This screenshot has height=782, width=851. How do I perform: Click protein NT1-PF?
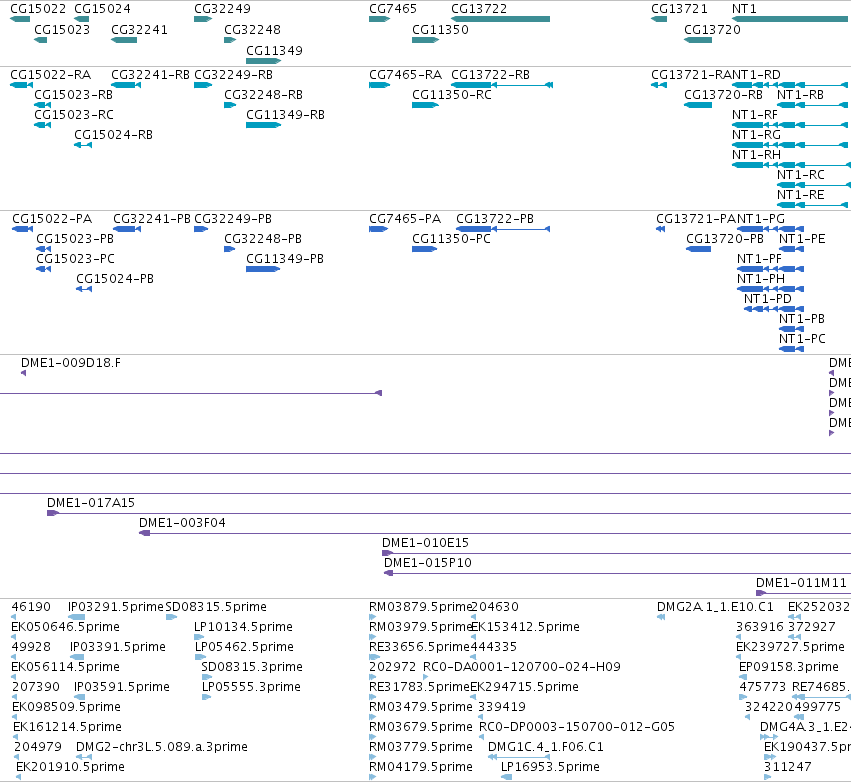click(759, 259)
